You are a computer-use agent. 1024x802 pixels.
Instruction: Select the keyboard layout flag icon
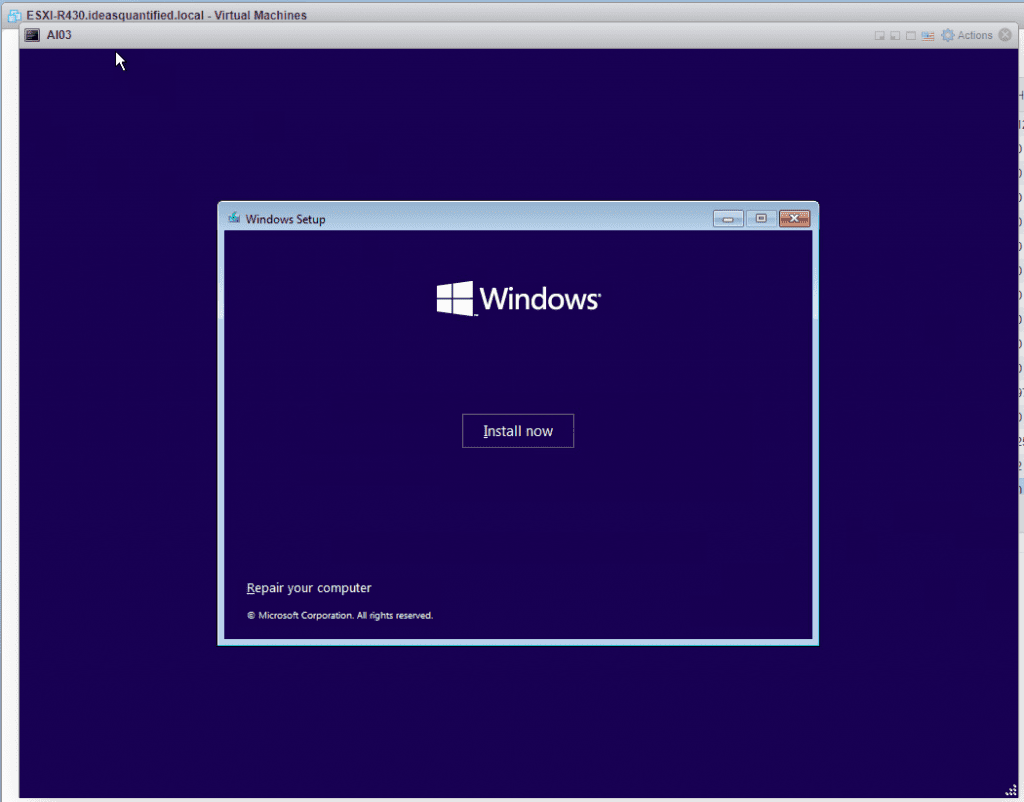pyautogui.click(x=927, y=36)
